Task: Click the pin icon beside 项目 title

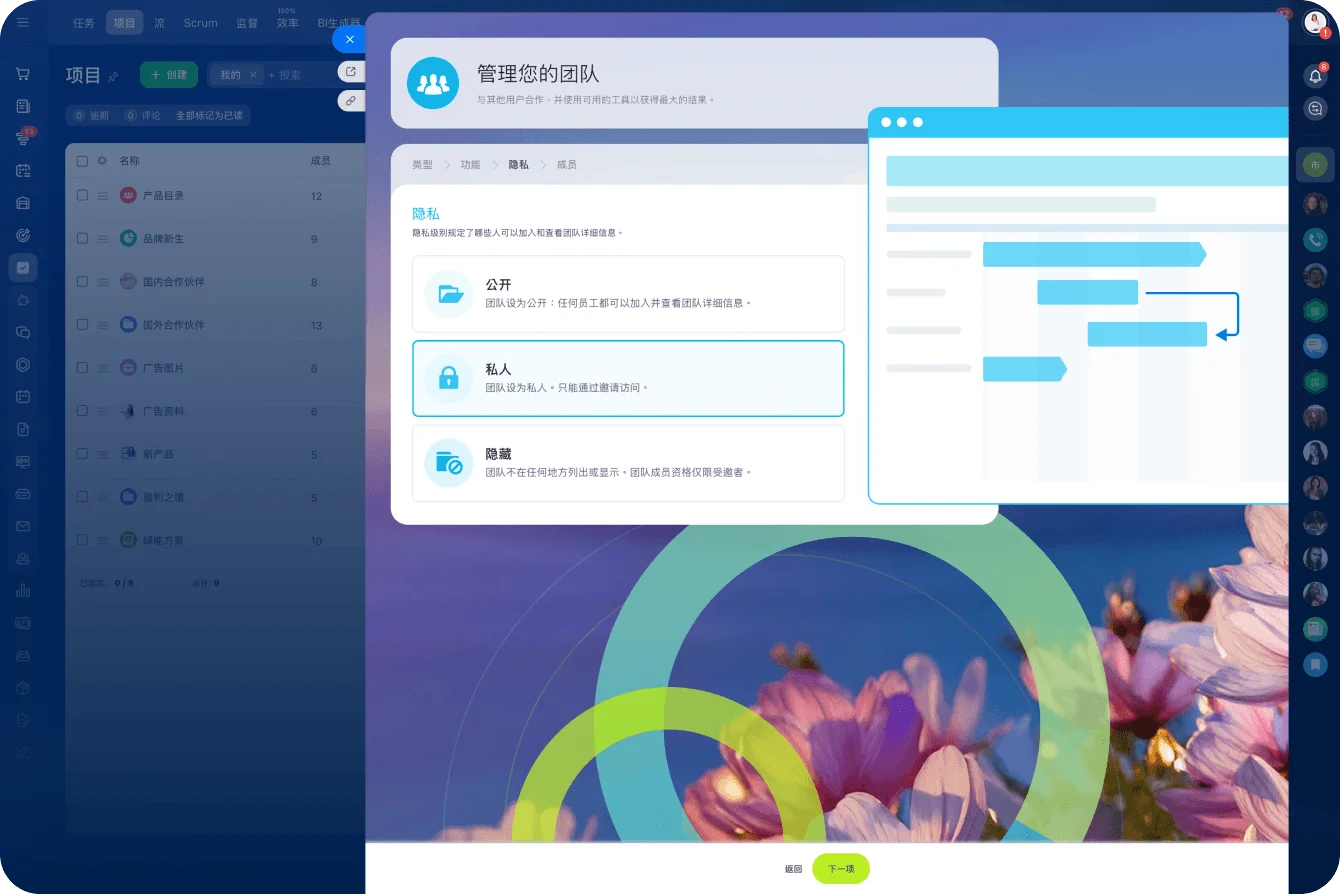Action: [113, 76]
